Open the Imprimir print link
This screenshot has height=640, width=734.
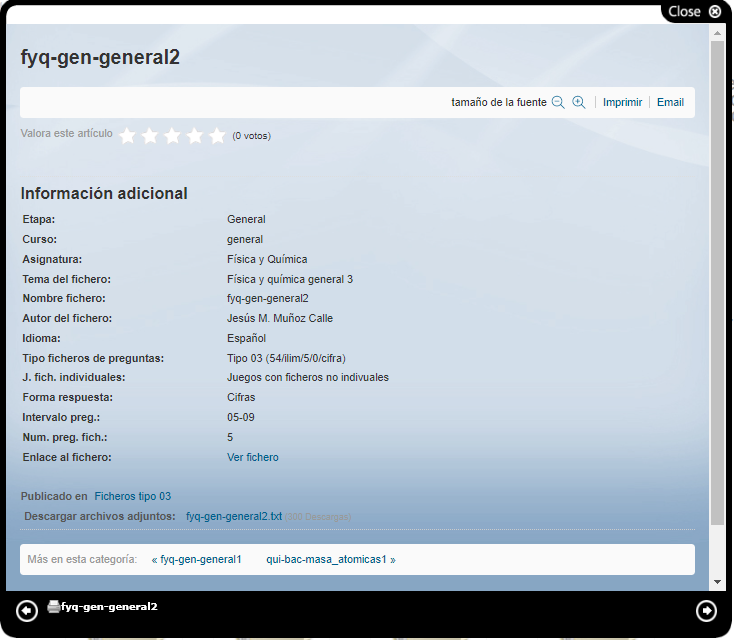(x=622, y=102)
